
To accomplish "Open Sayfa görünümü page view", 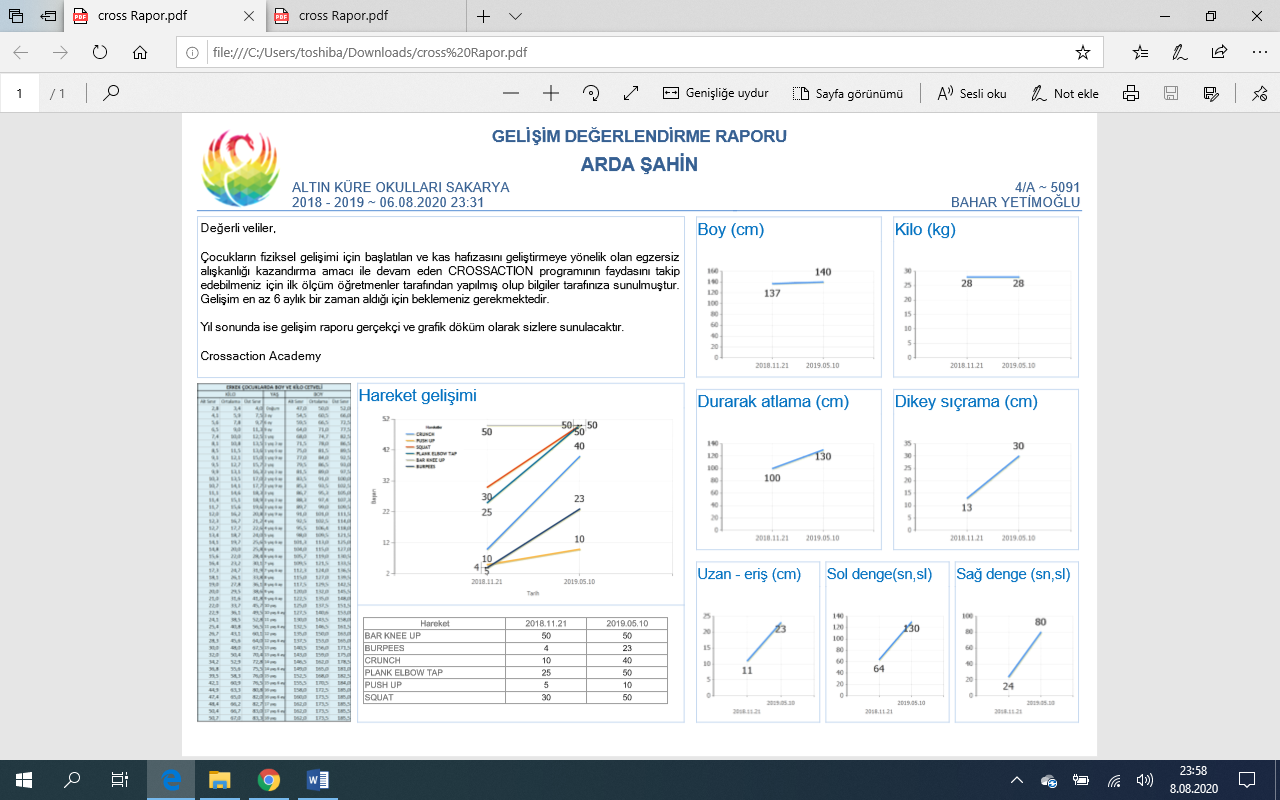I will (x=848, y=93).
